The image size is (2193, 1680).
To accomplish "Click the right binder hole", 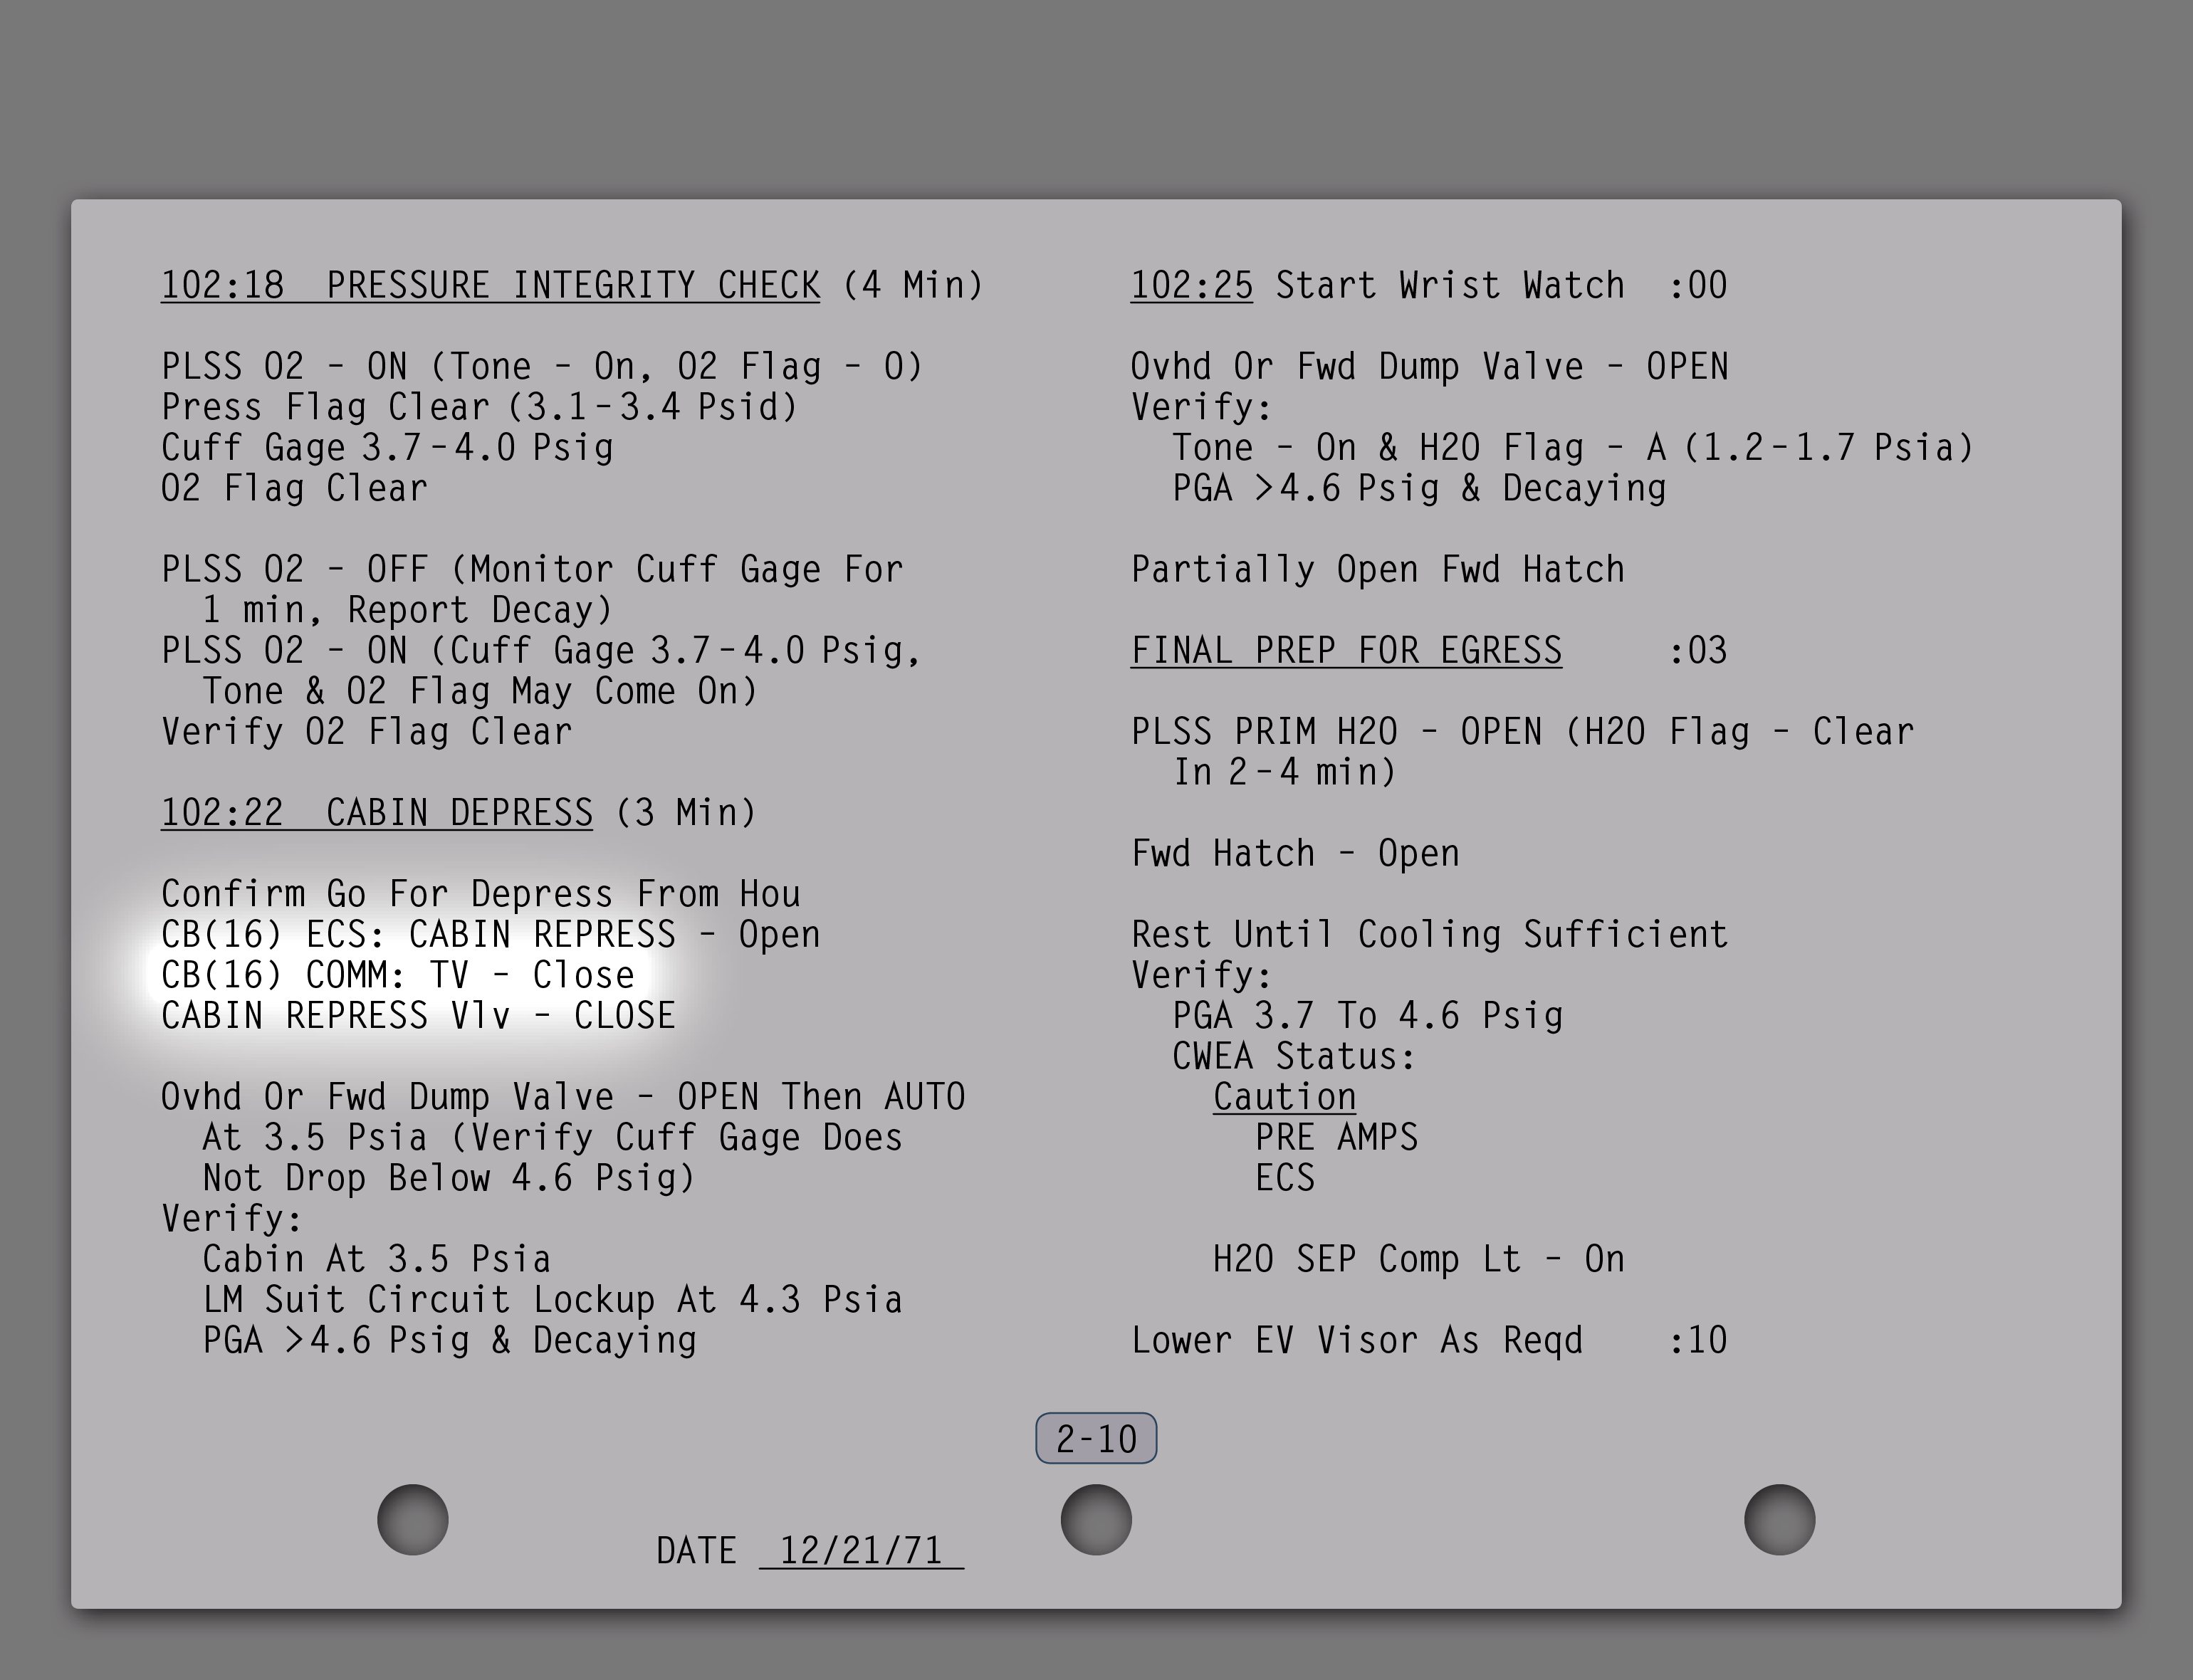I will (x=1779, y=1519).
